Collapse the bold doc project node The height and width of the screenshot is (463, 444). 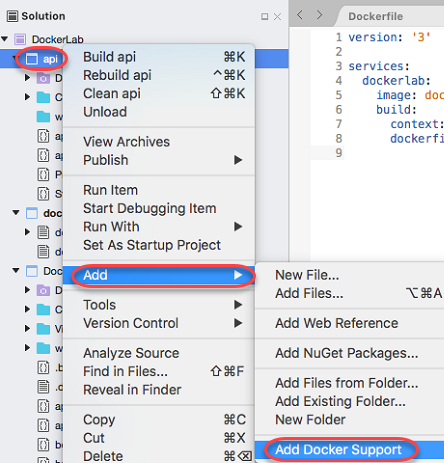click(16, 212)
